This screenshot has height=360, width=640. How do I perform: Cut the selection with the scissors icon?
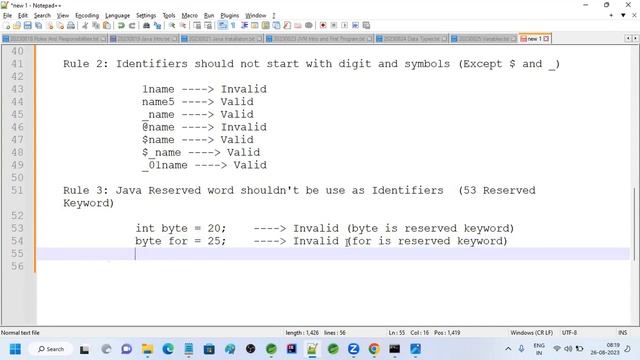(85, 25)
